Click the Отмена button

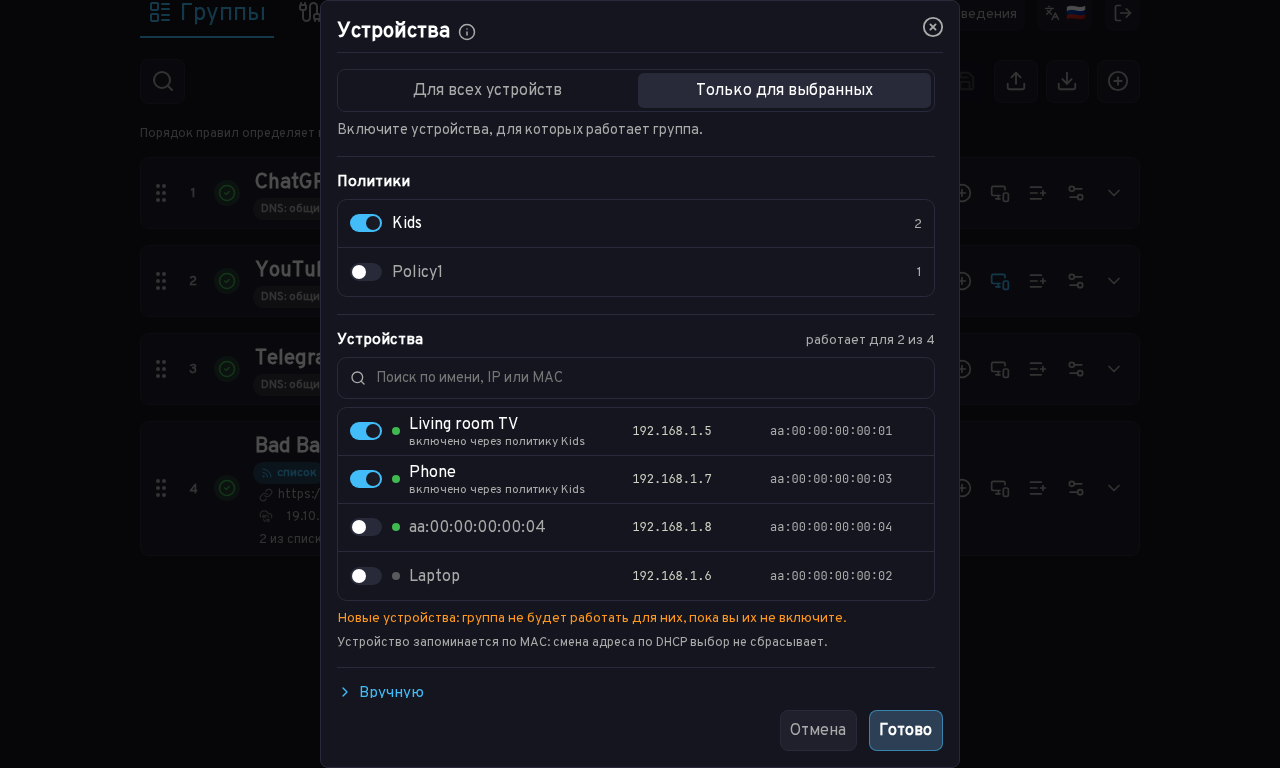click(x=818, y=730)
